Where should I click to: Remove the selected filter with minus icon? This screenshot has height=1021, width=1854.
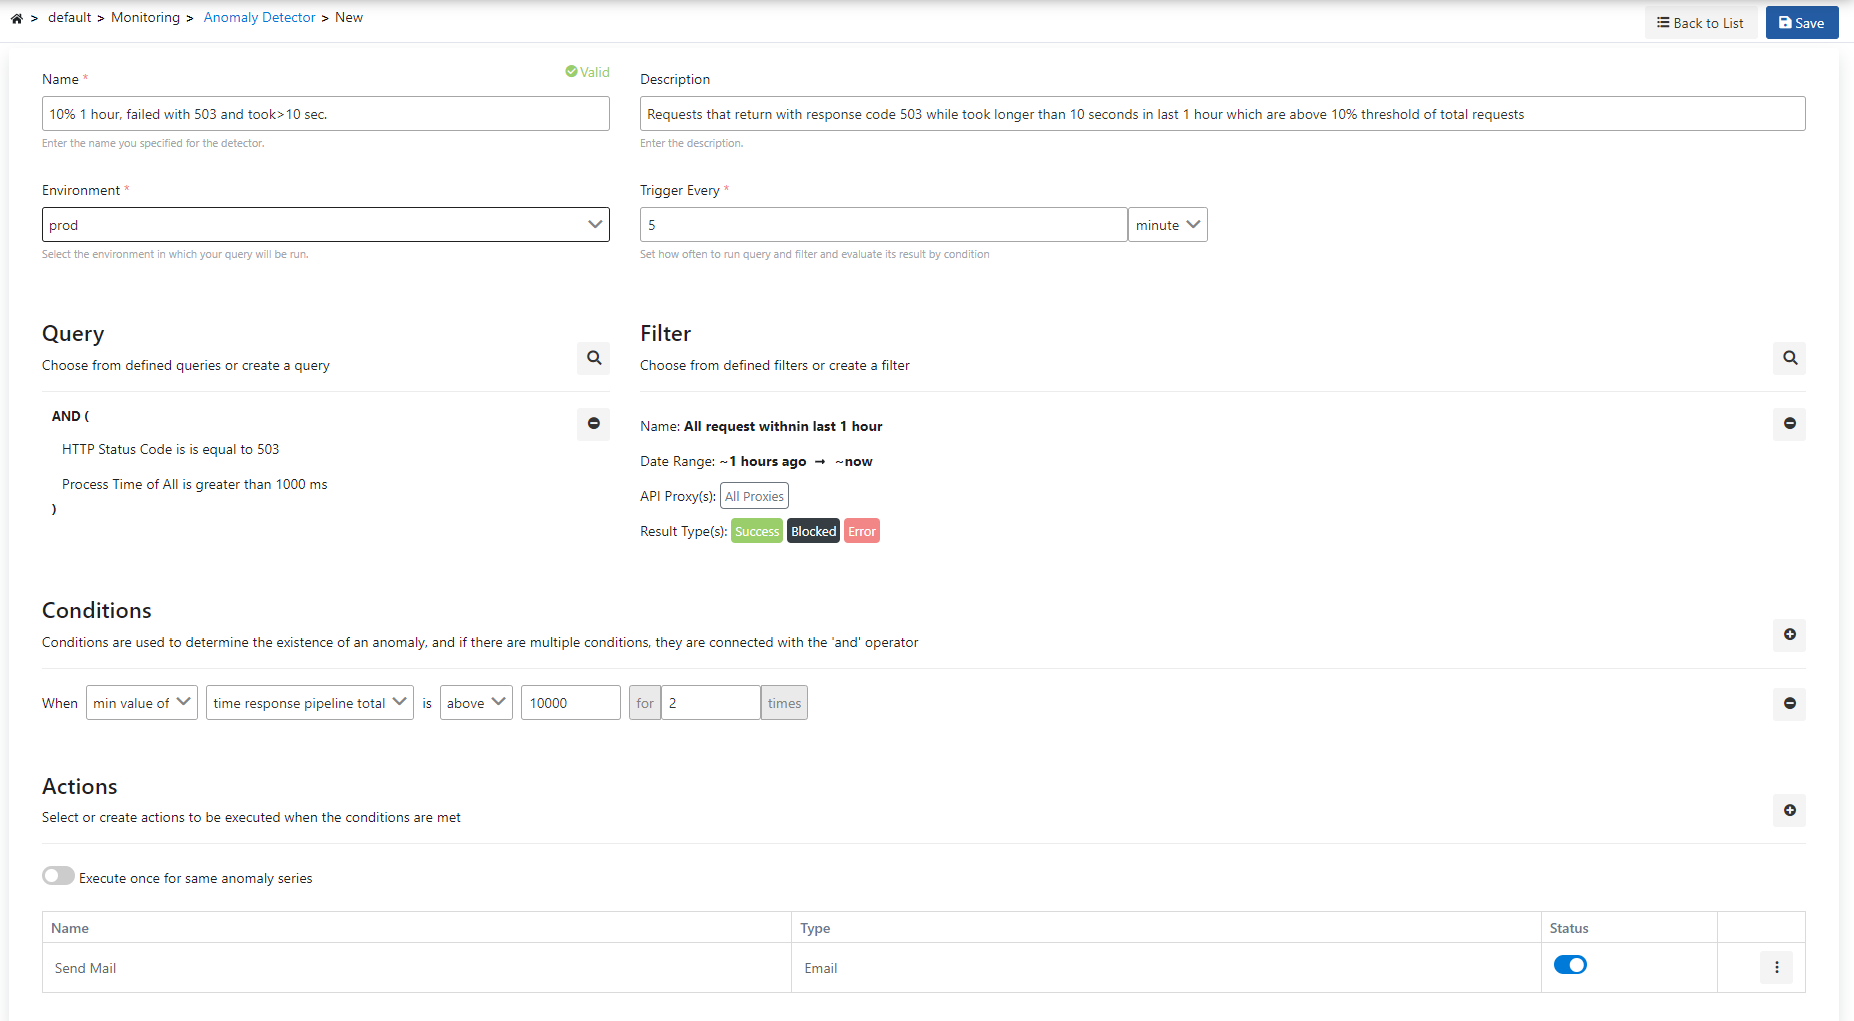pyautogui.click(x=1789, y=424)
